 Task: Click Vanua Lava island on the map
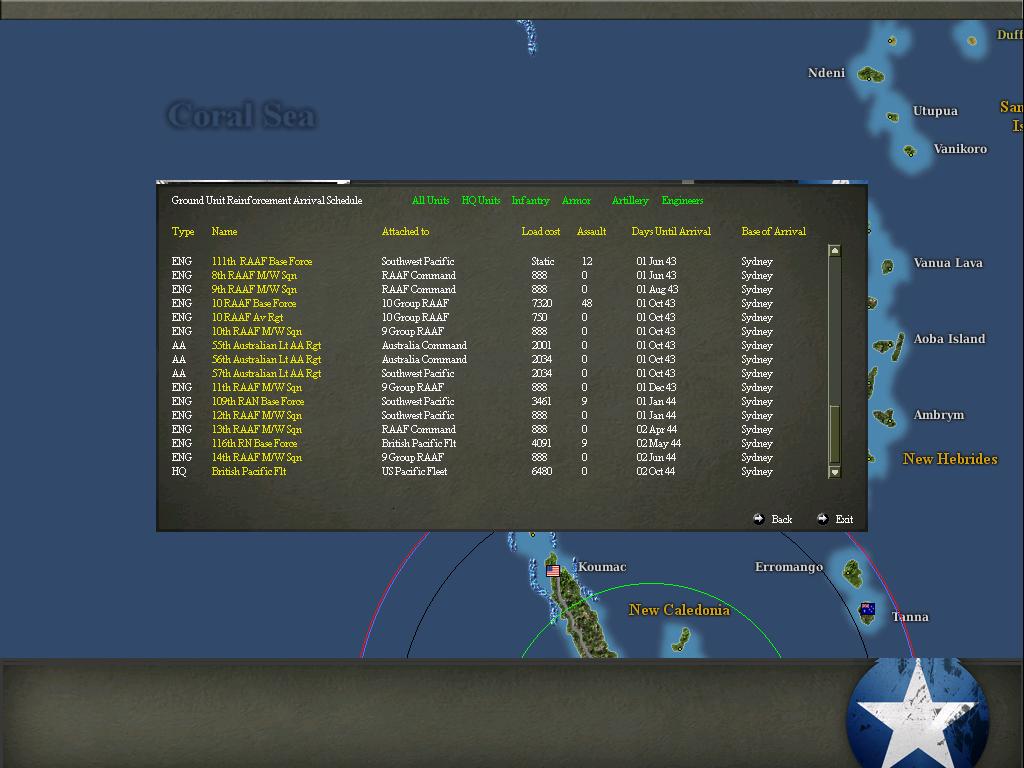(x=888, y=266)
